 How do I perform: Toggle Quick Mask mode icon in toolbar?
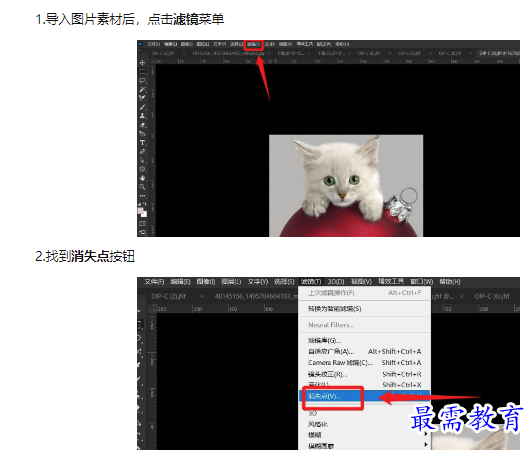coord(142,223)
